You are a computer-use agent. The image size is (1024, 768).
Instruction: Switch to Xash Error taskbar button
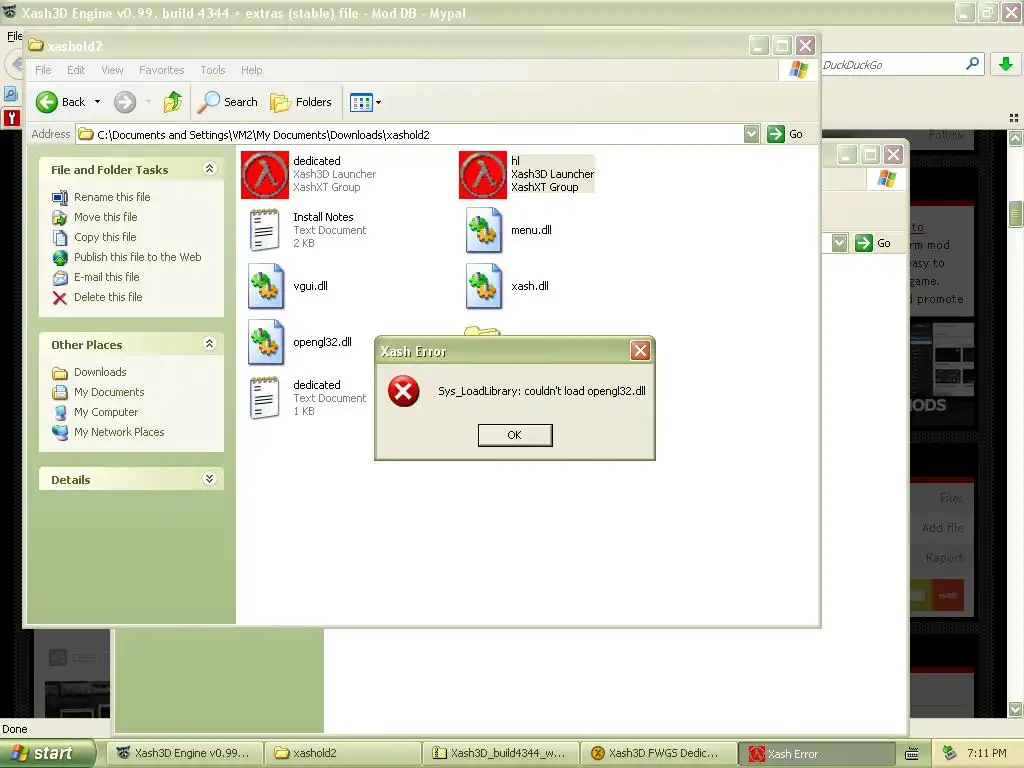click(x=816, y=753)
